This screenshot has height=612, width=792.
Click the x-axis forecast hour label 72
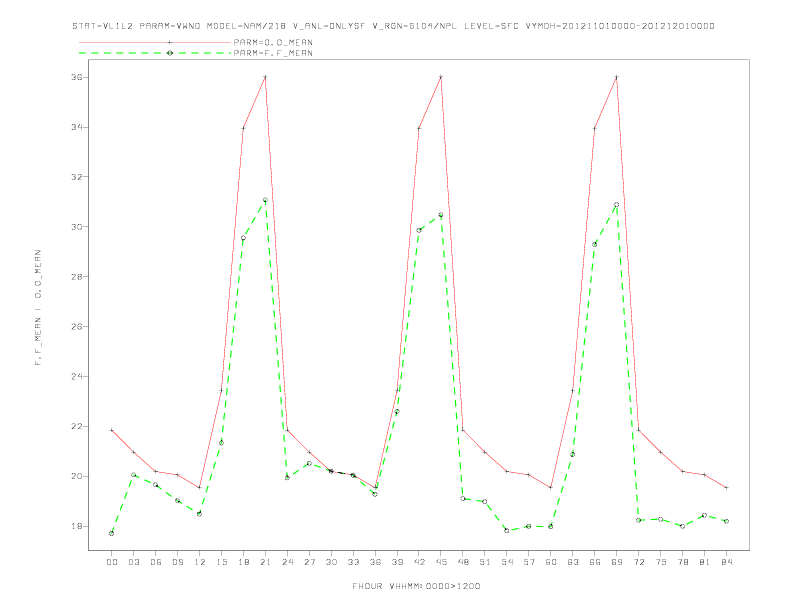point(638,562)
